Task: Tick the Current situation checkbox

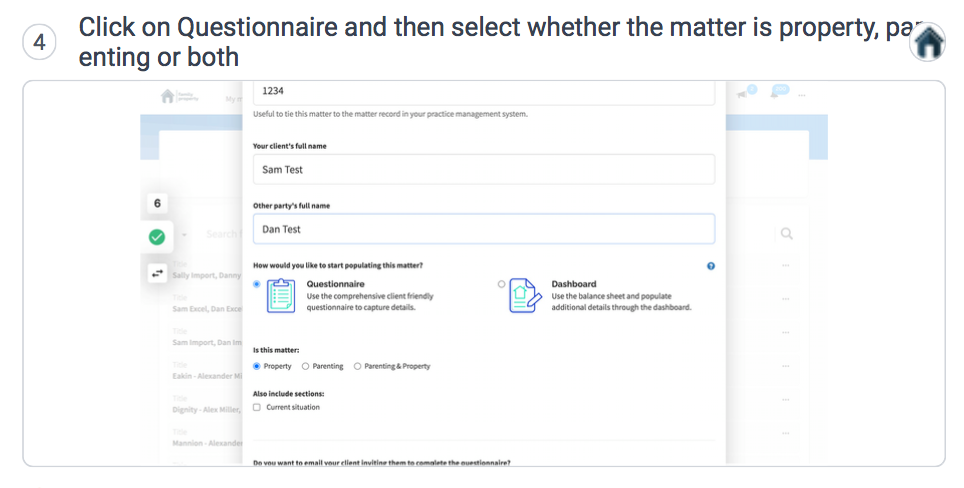Action: (257, 407)
